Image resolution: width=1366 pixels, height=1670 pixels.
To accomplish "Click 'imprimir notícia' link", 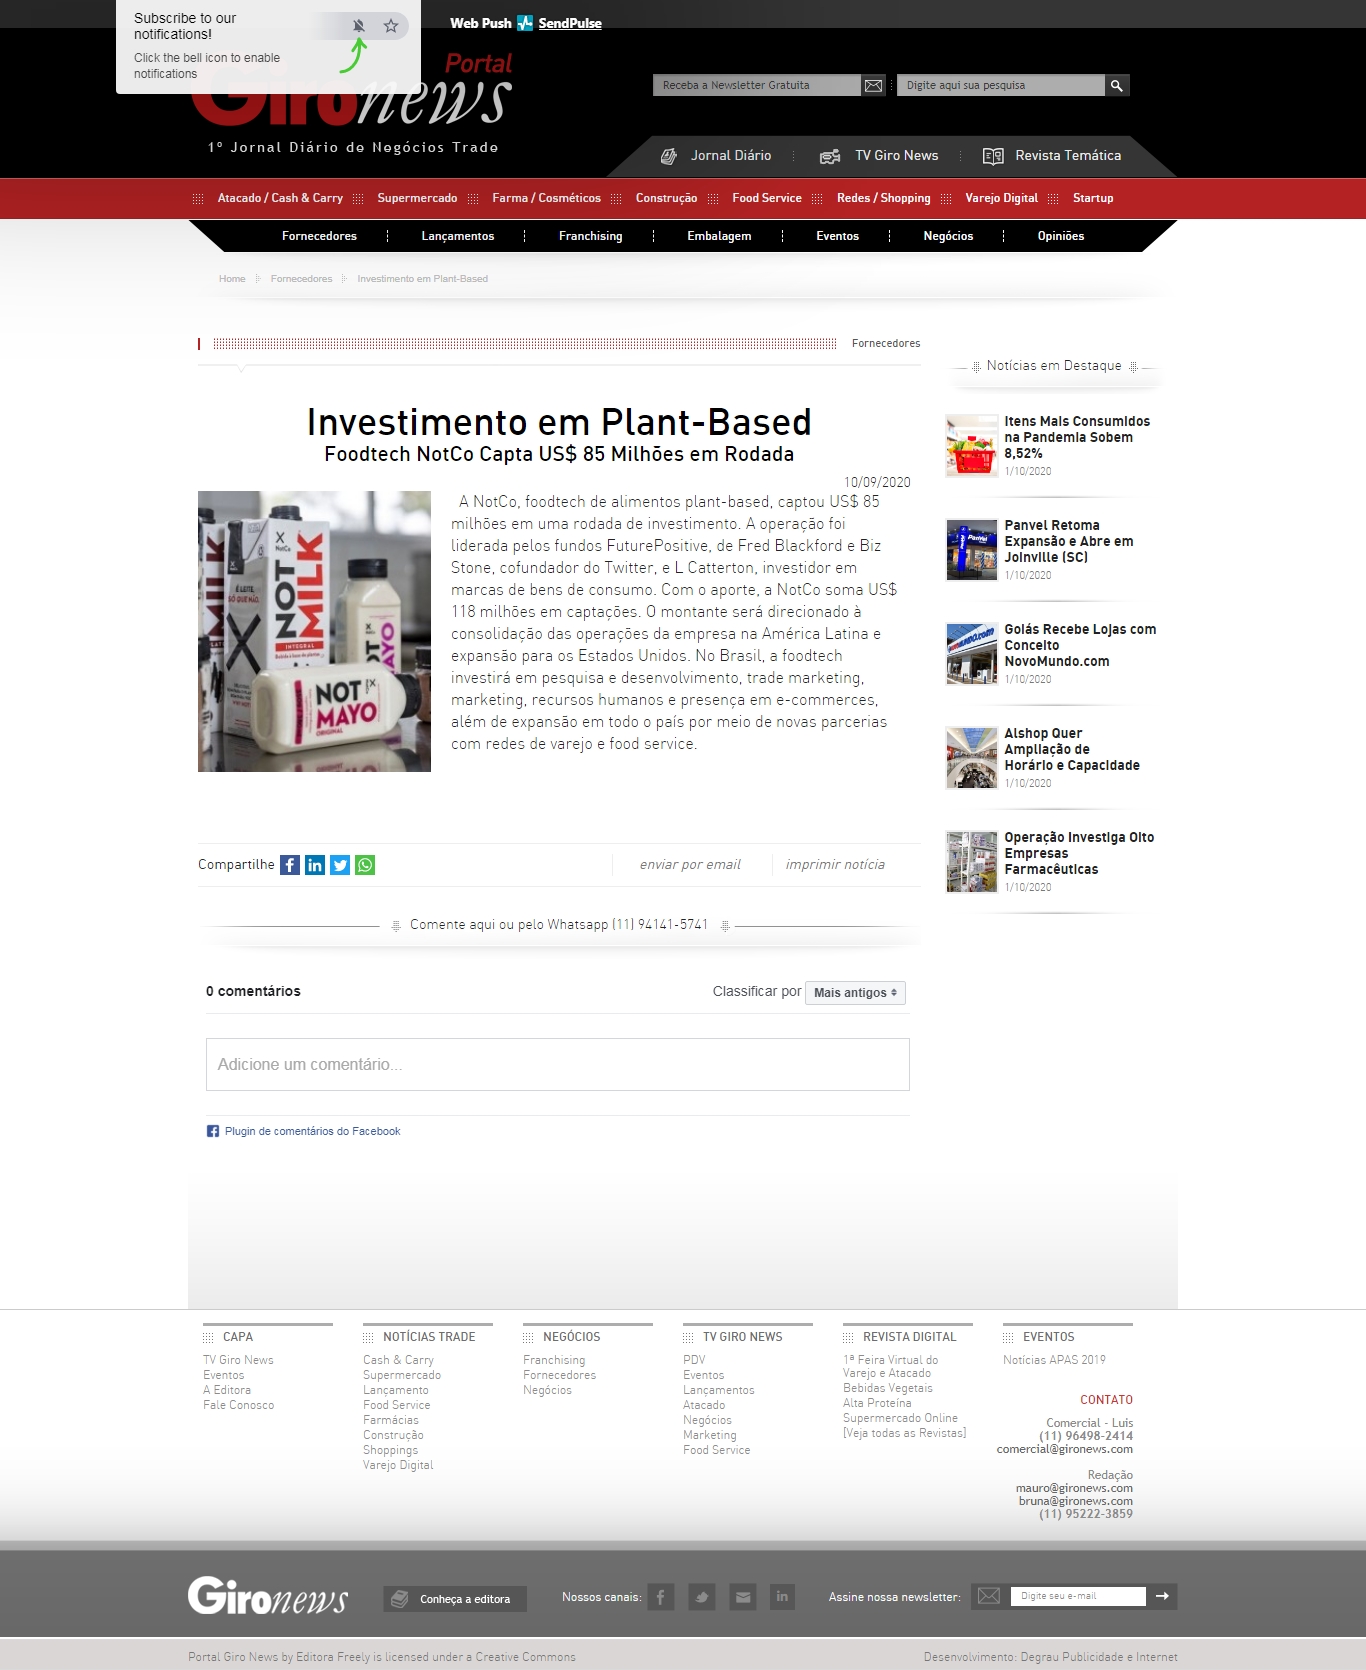I will pyautogui.click(x=835, y=865).
